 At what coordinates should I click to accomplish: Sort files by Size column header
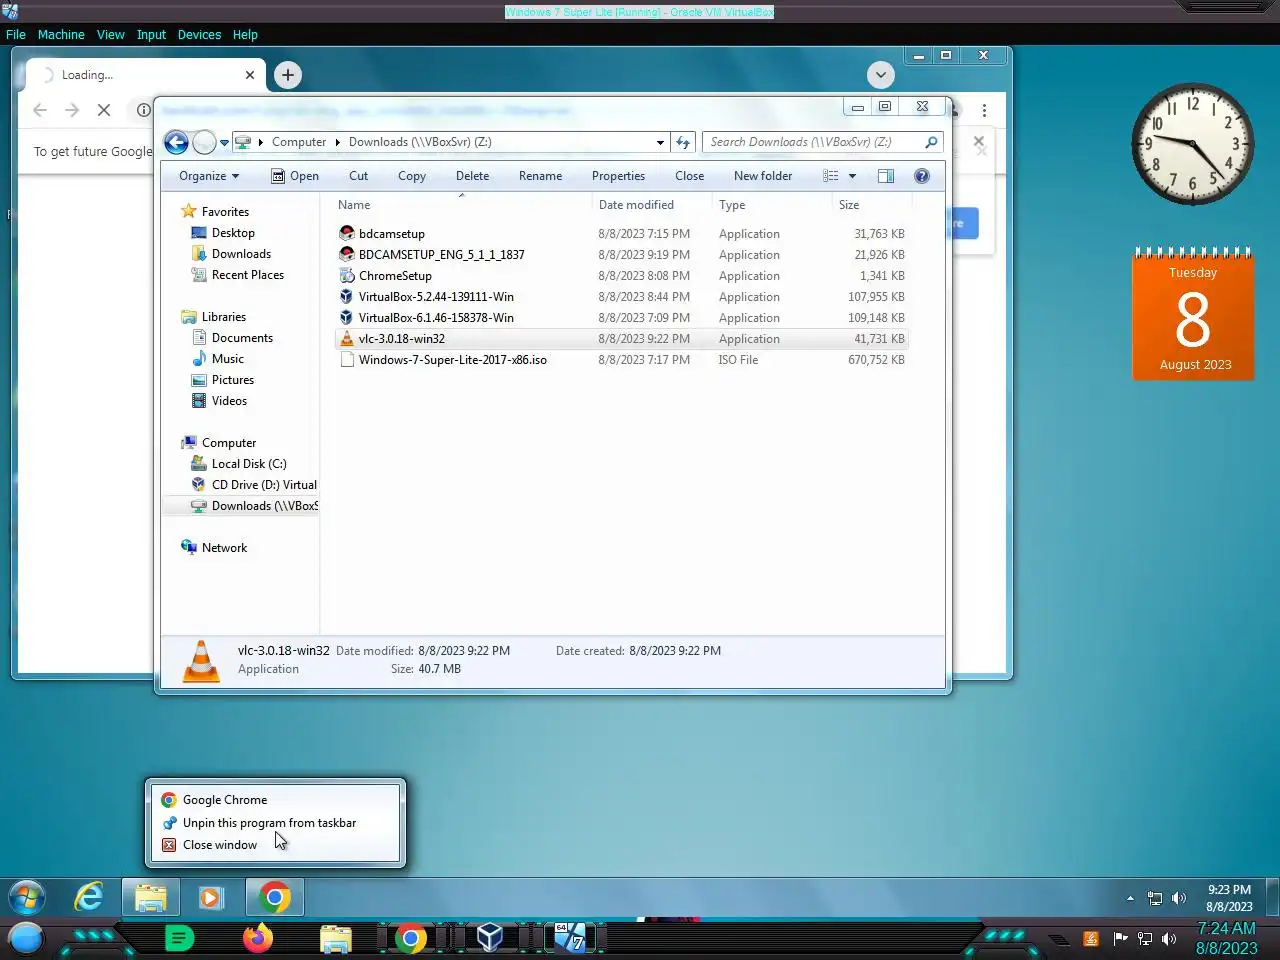pos(871,205)
